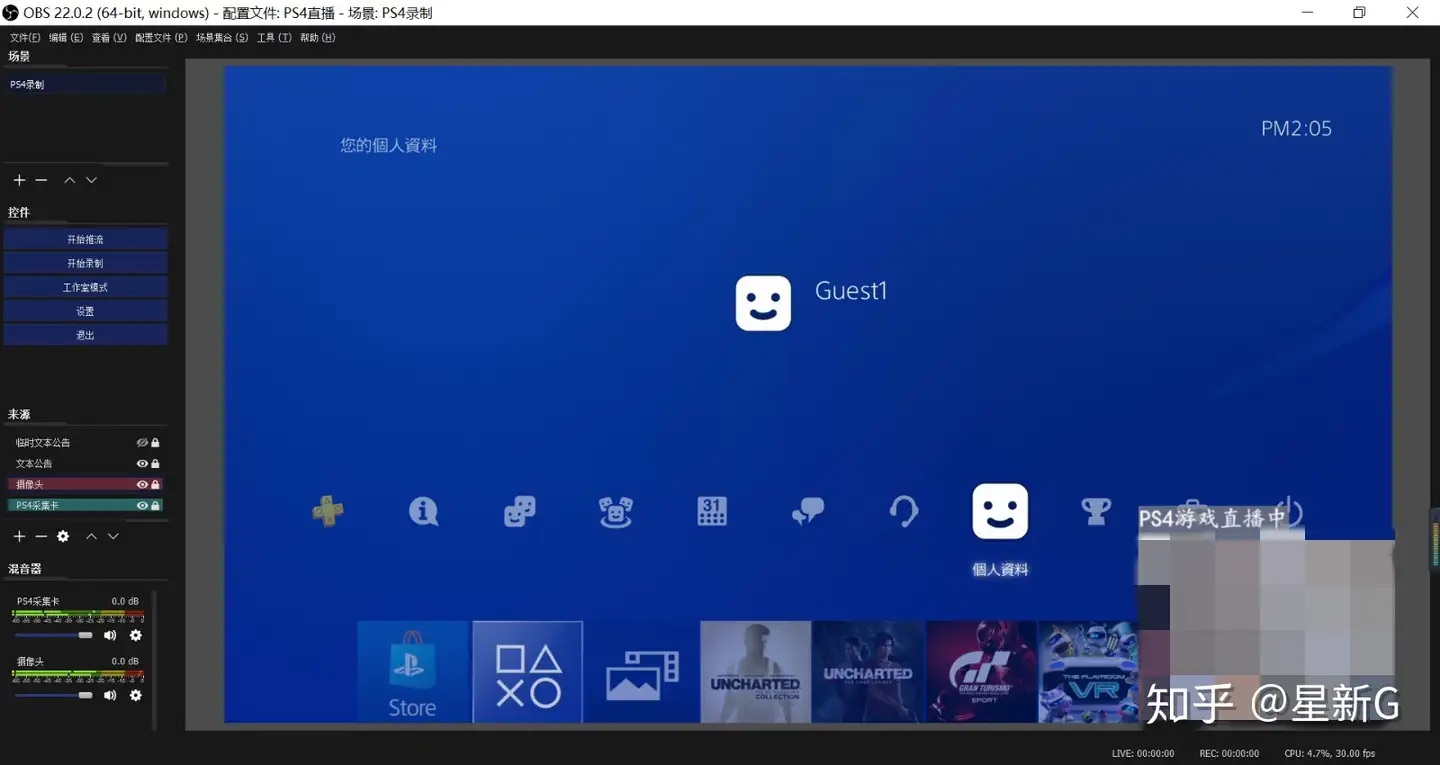Open 查看(V) menu

(109, 37)
